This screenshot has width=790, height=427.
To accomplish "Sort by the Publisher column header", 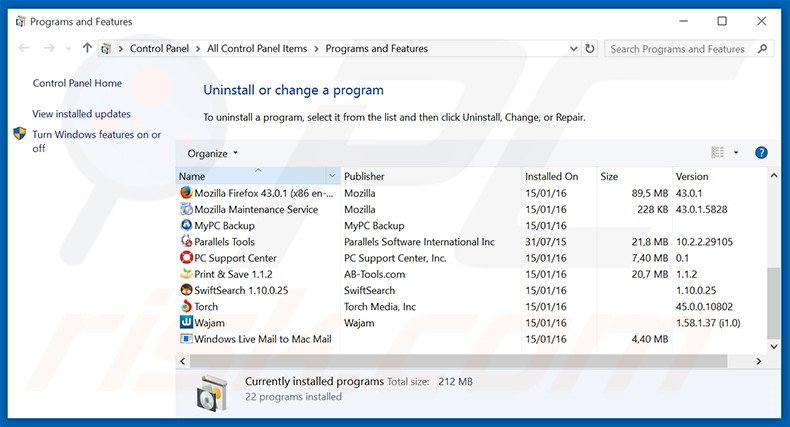I will (364, 176).
